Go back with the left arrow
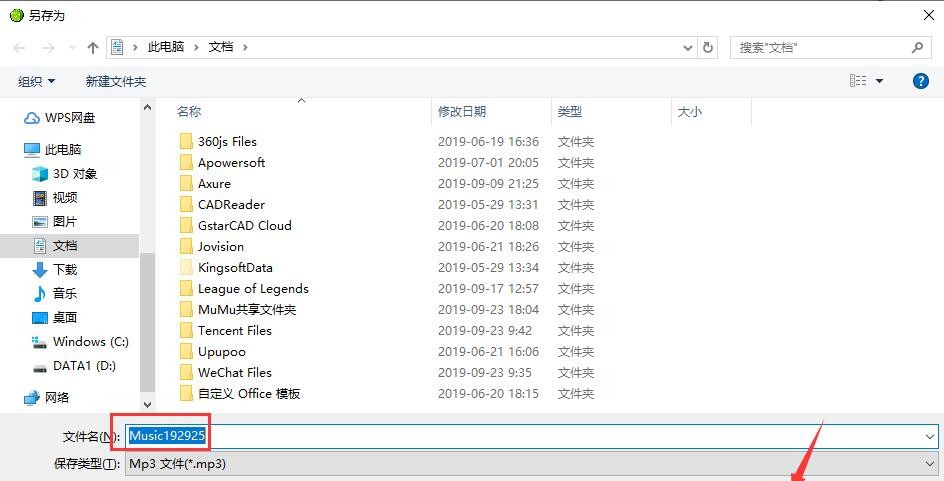The width and height of the screenshot is (944, 481). click(19, 48)
